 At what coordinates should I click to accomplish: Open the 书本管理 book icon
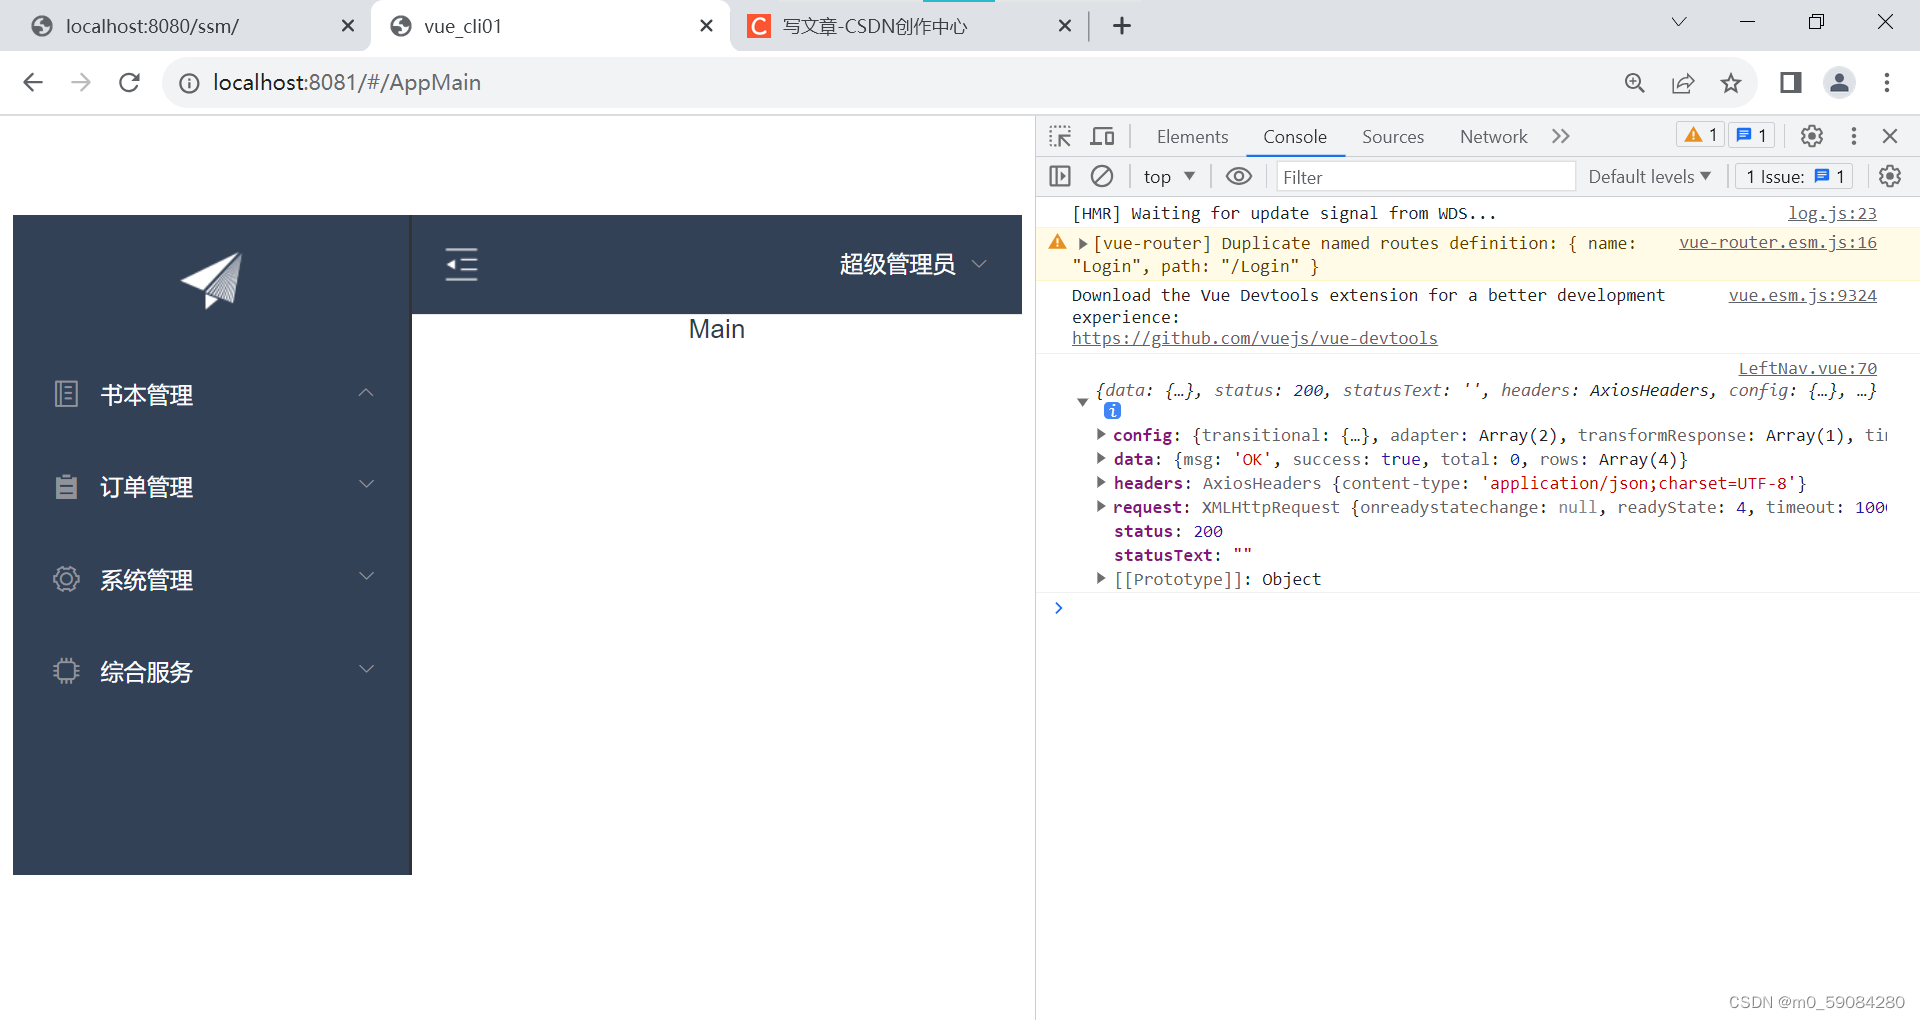(66, 394)
